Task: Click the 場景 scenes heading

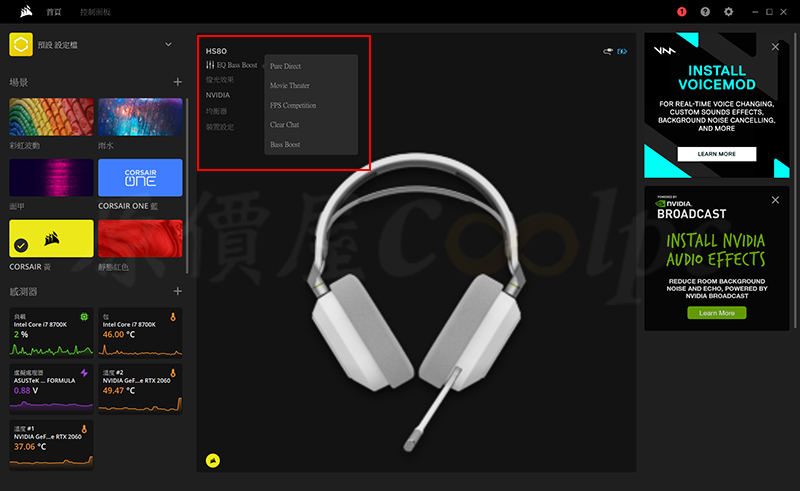Action: (19, 82)
